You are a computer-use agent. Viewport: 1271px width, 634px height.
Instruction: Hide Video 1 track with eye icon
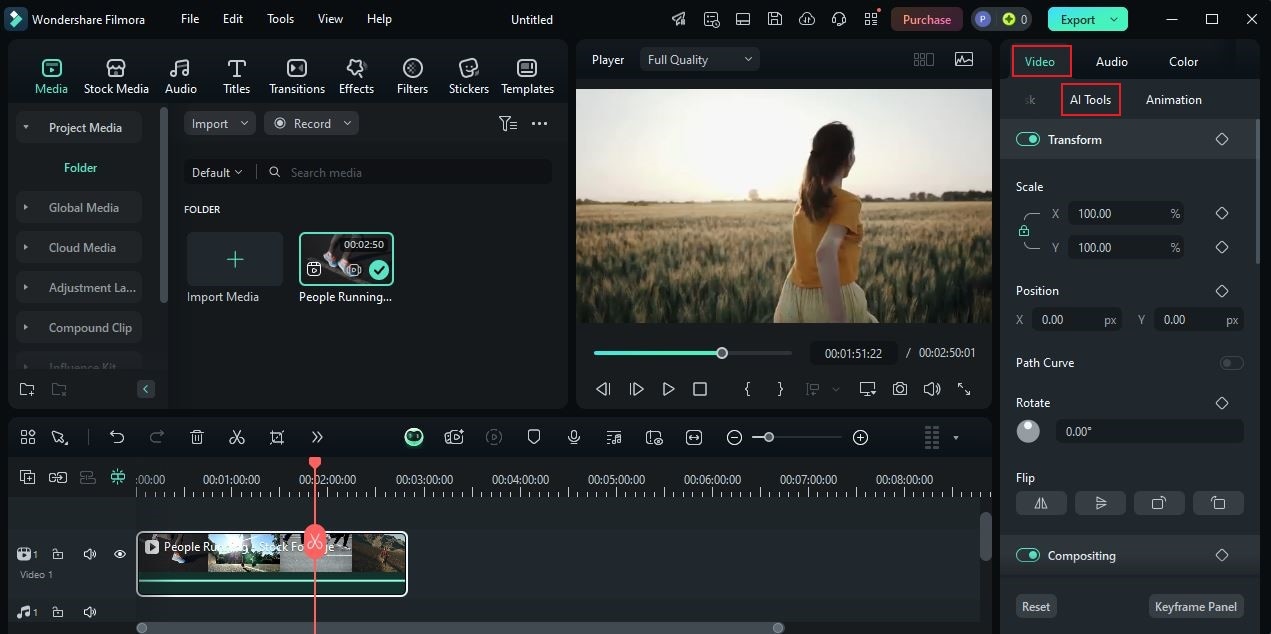click(120, 554)
